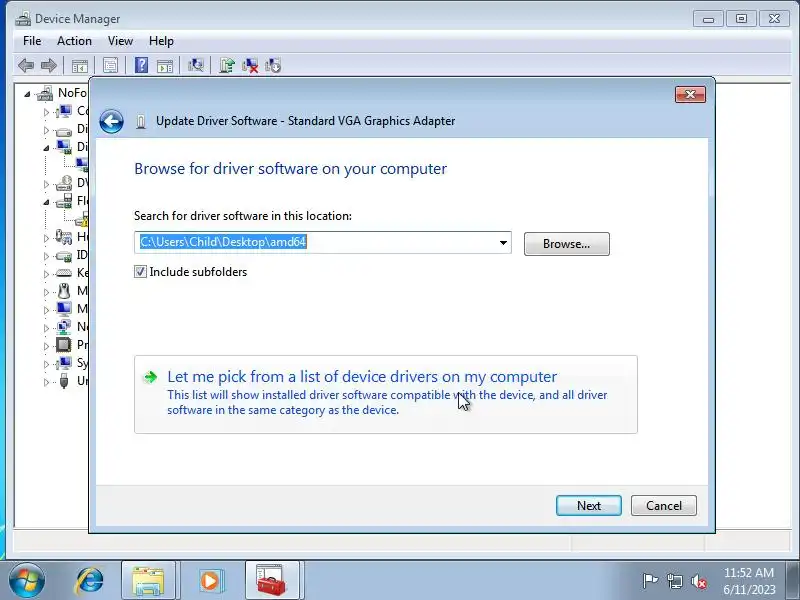Click the muted volume tray icon
Image resolution: width=800 pixels, height=600 pixels.
pyautogui.click(x=698, y=581)
